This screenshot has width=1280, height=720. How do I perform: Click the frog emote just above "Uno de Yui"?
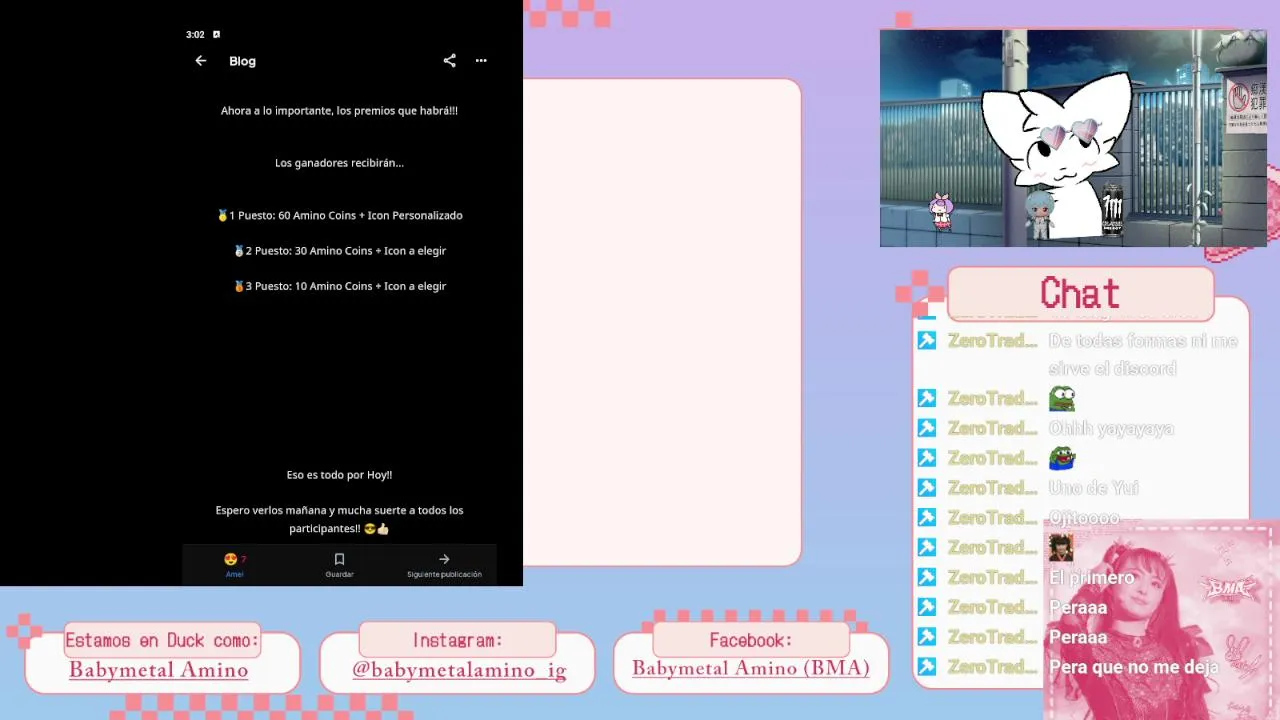[1061, 458]
